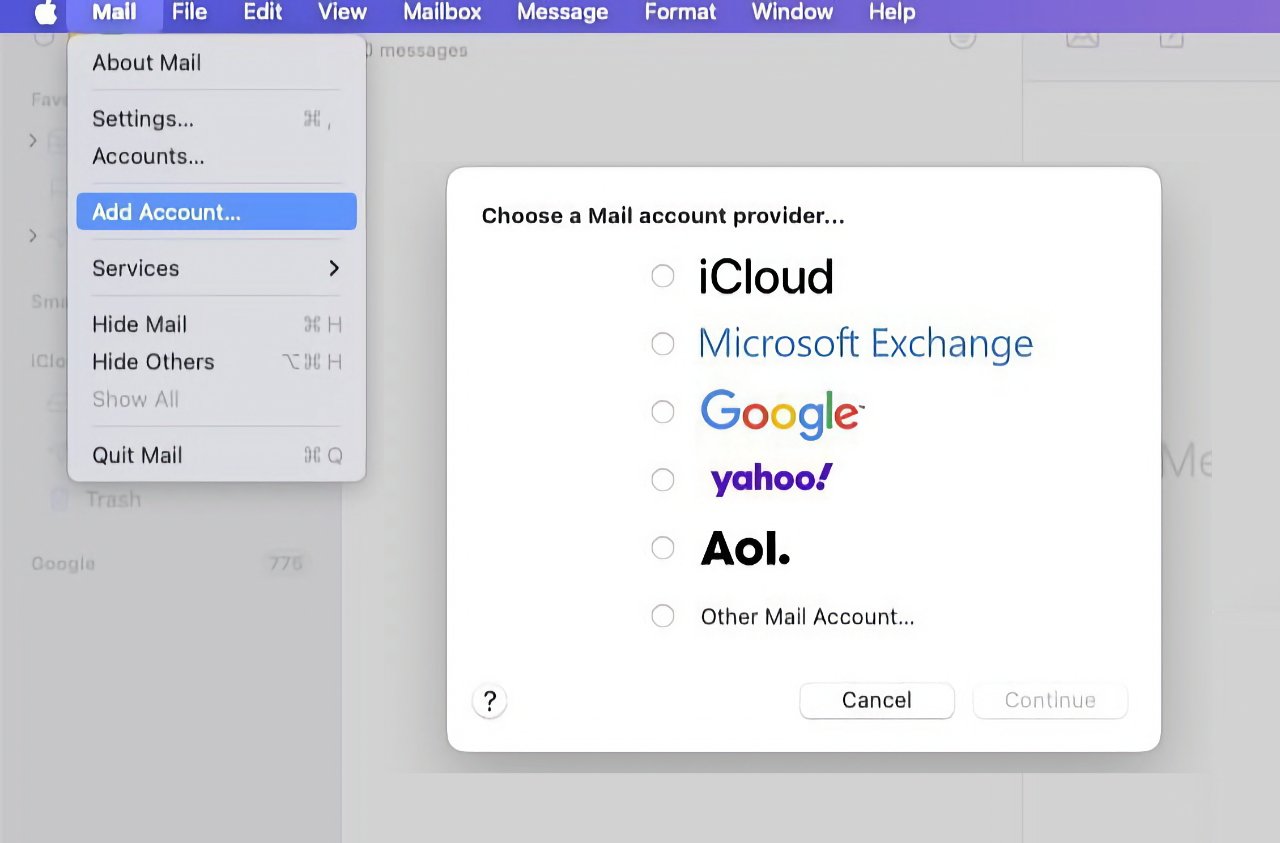Open the Mailbox menu
The height and width of the screenshot is (843, 1280).
point(441,13)
